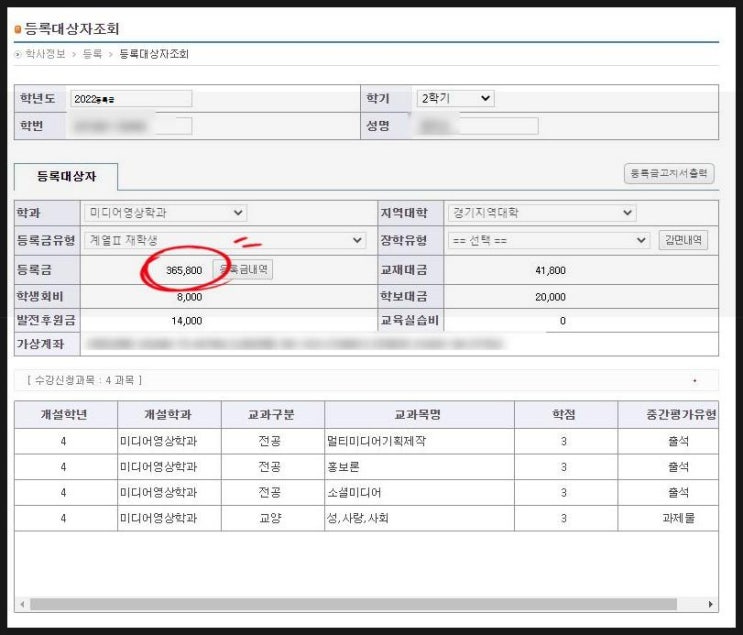The image size is (743, 635).
Task: Click the scroll right arrow of the table
Action: point(710,604)
